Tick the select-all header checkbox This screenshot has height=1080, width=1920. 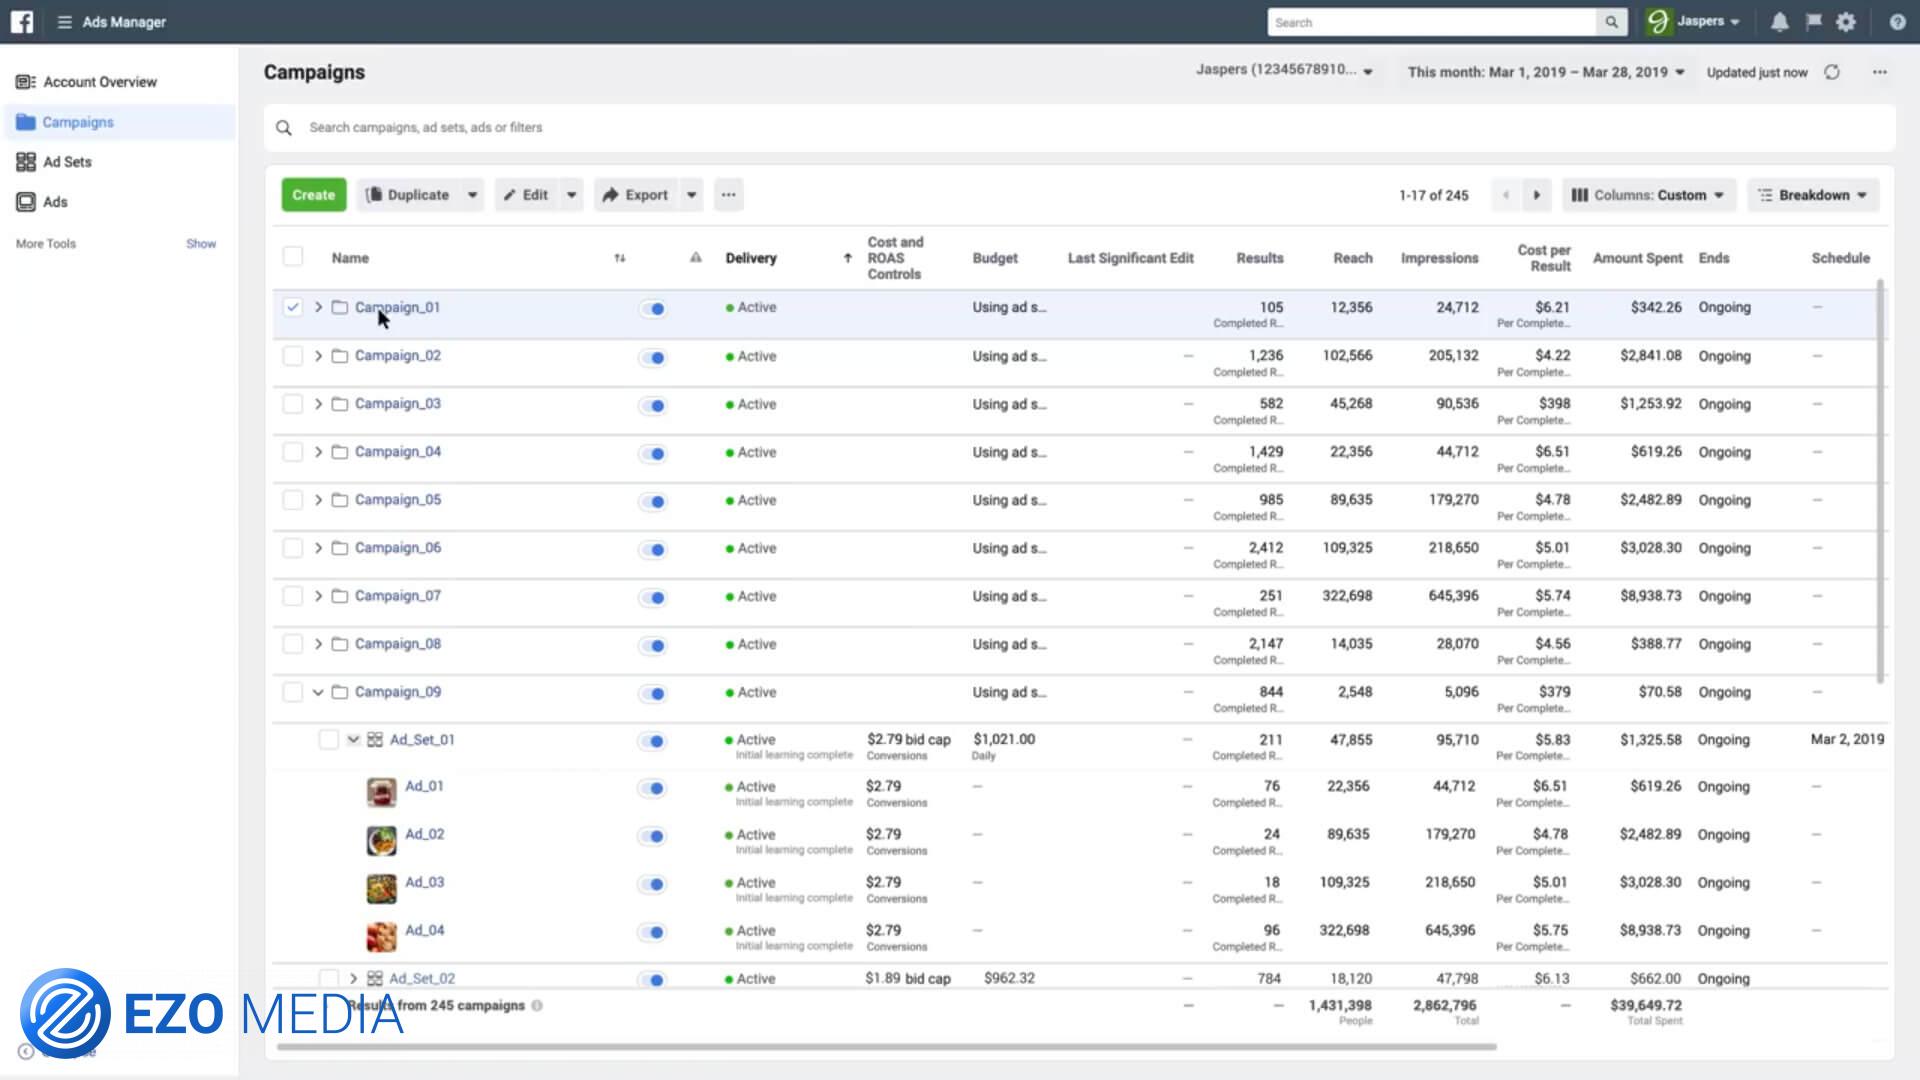tap(292, 257)
